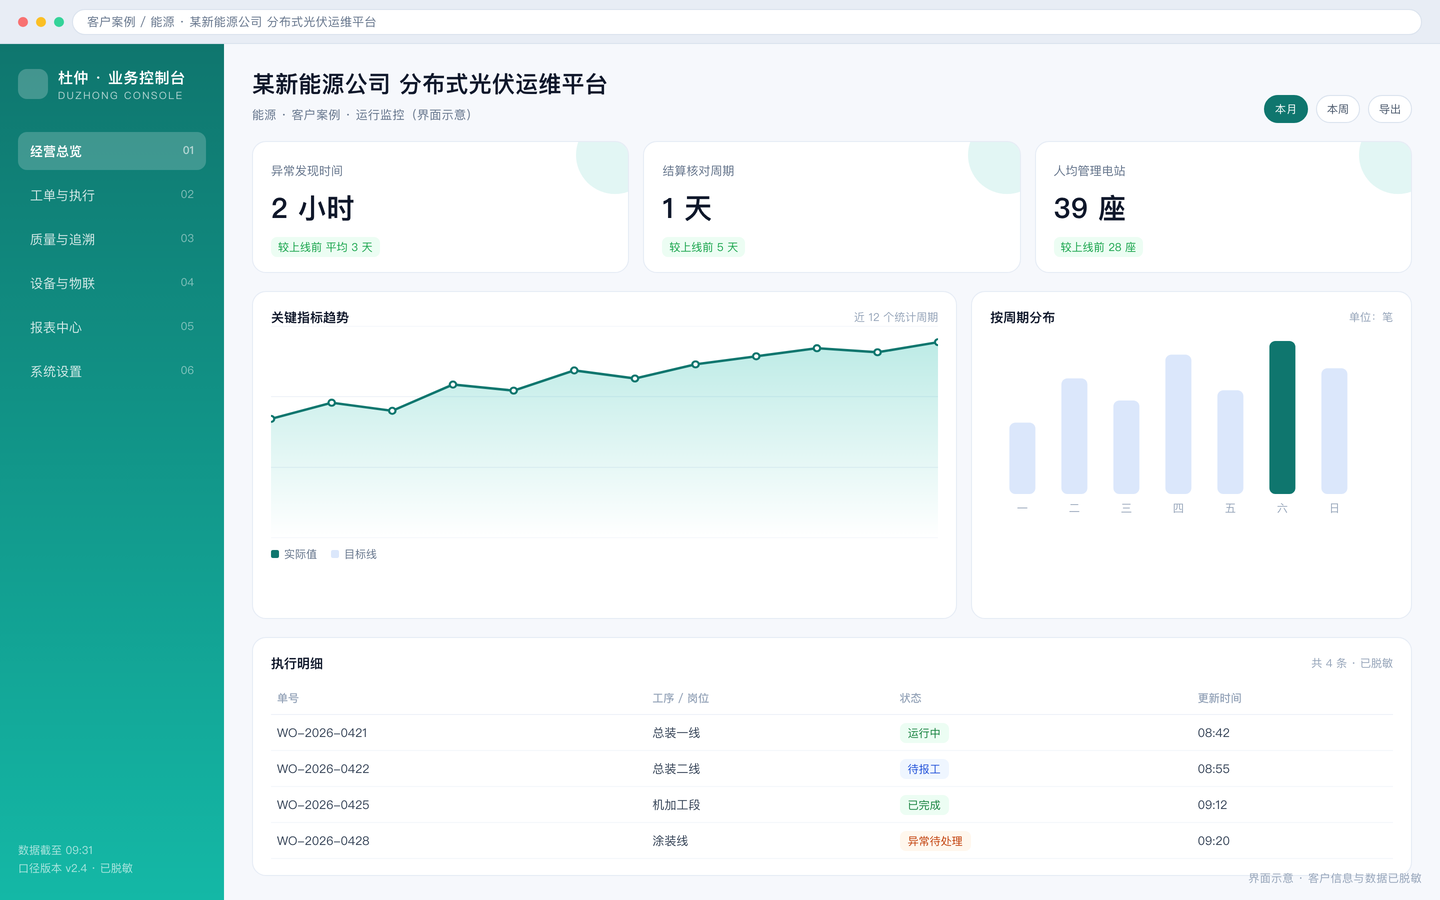Open work order WO-2026-0425

pyautogui.click(x=323, y=805)
